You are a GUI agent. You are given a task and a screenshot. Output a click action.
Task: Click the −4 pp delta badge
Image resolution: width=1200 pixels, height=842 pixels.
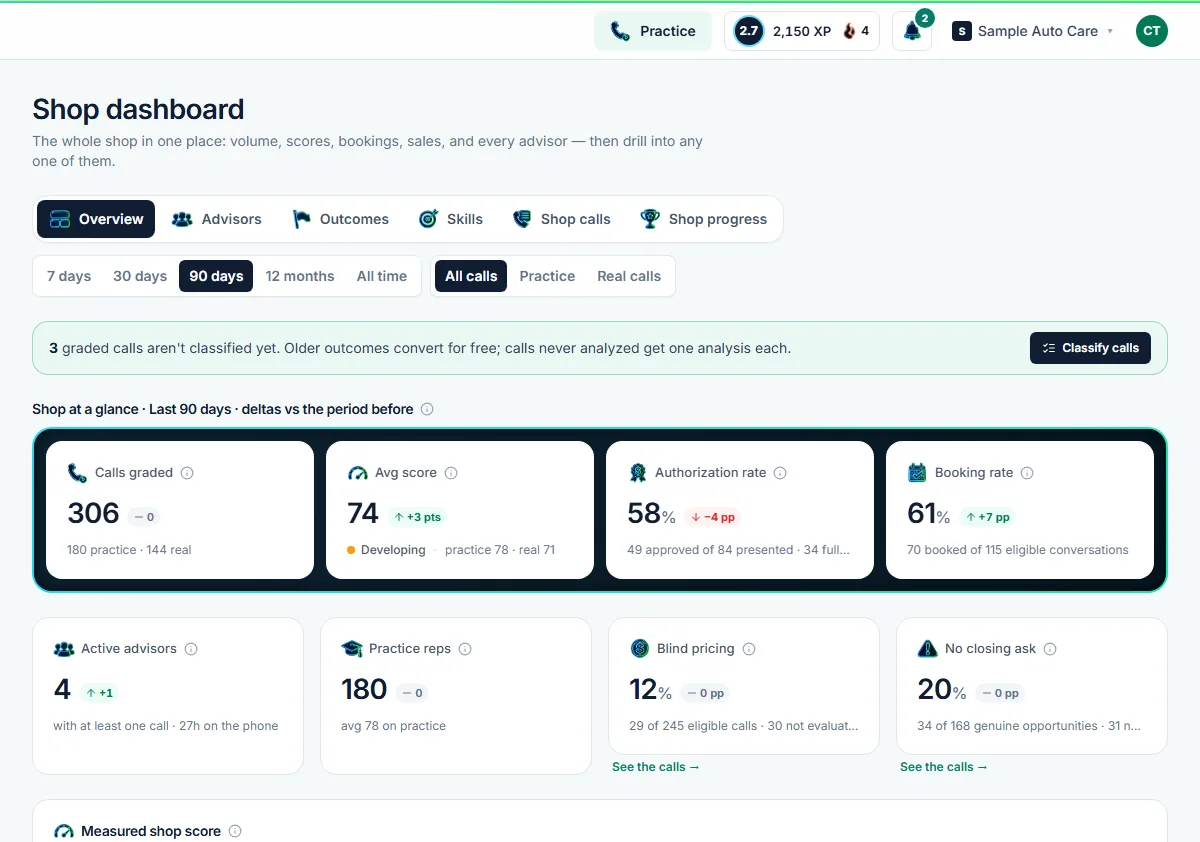[713, 517]
